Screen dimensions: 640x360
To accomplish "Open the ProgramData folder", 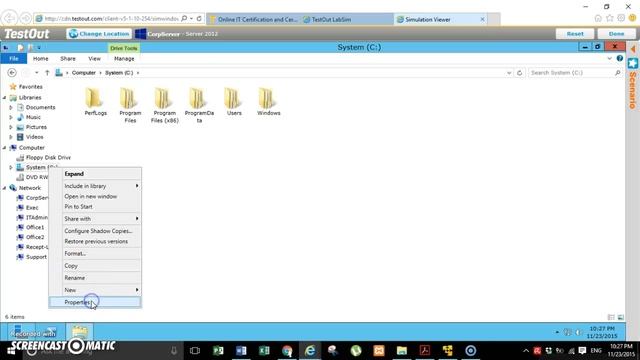I will coord(199,105).
